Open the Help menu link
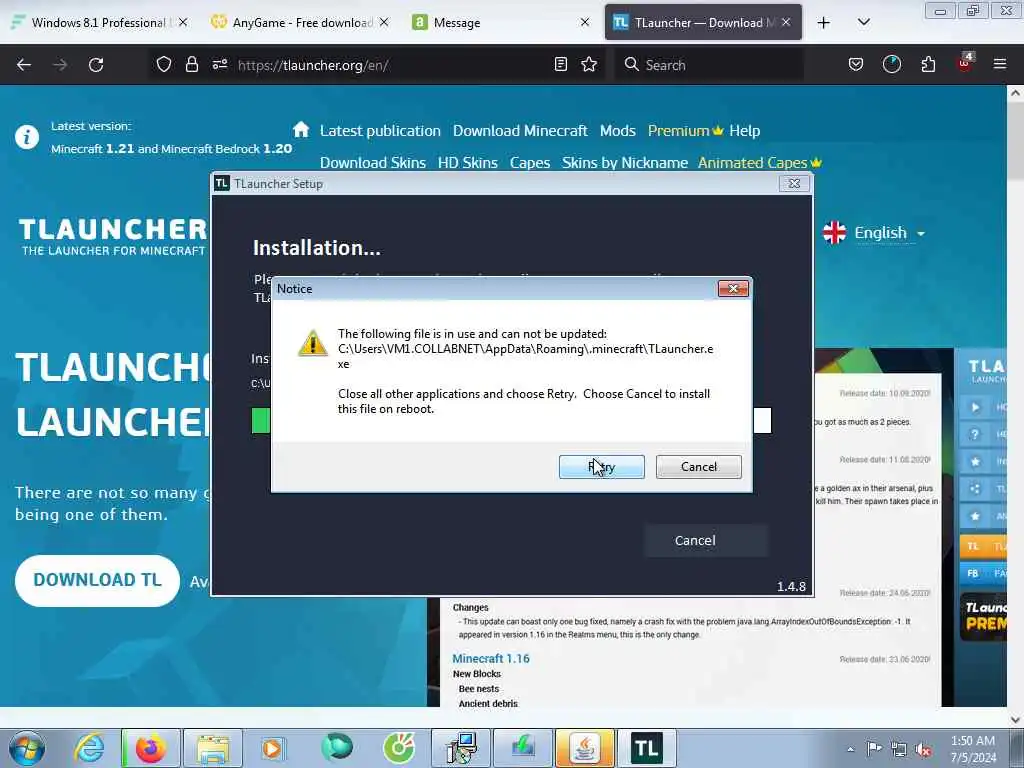The width and height of the screenshot is (1024, 768). click(744, 131)
